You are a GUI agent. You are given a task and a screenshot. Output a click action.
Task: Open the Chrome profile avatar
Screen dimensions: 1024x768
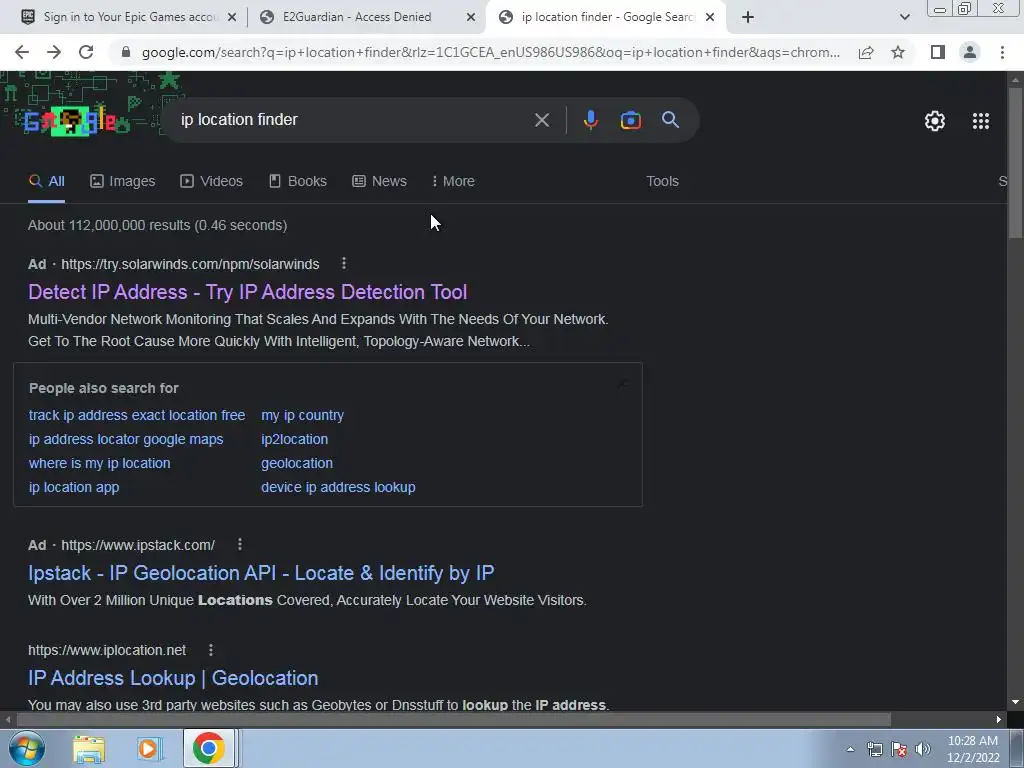[970, 52]
